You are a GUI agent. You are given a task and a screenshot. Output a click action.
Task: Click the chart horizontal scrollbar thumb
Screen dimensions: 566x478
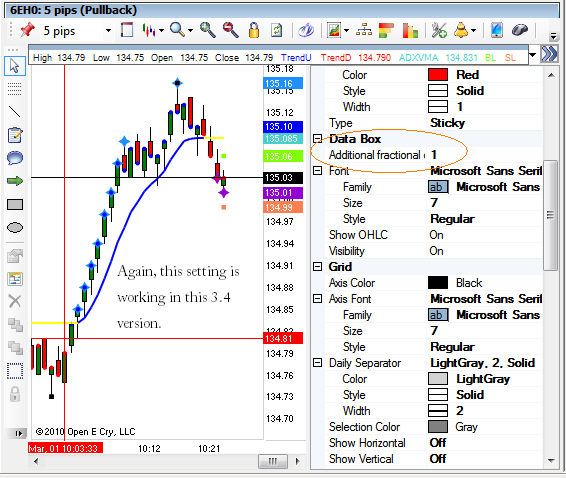pos(273,461)
